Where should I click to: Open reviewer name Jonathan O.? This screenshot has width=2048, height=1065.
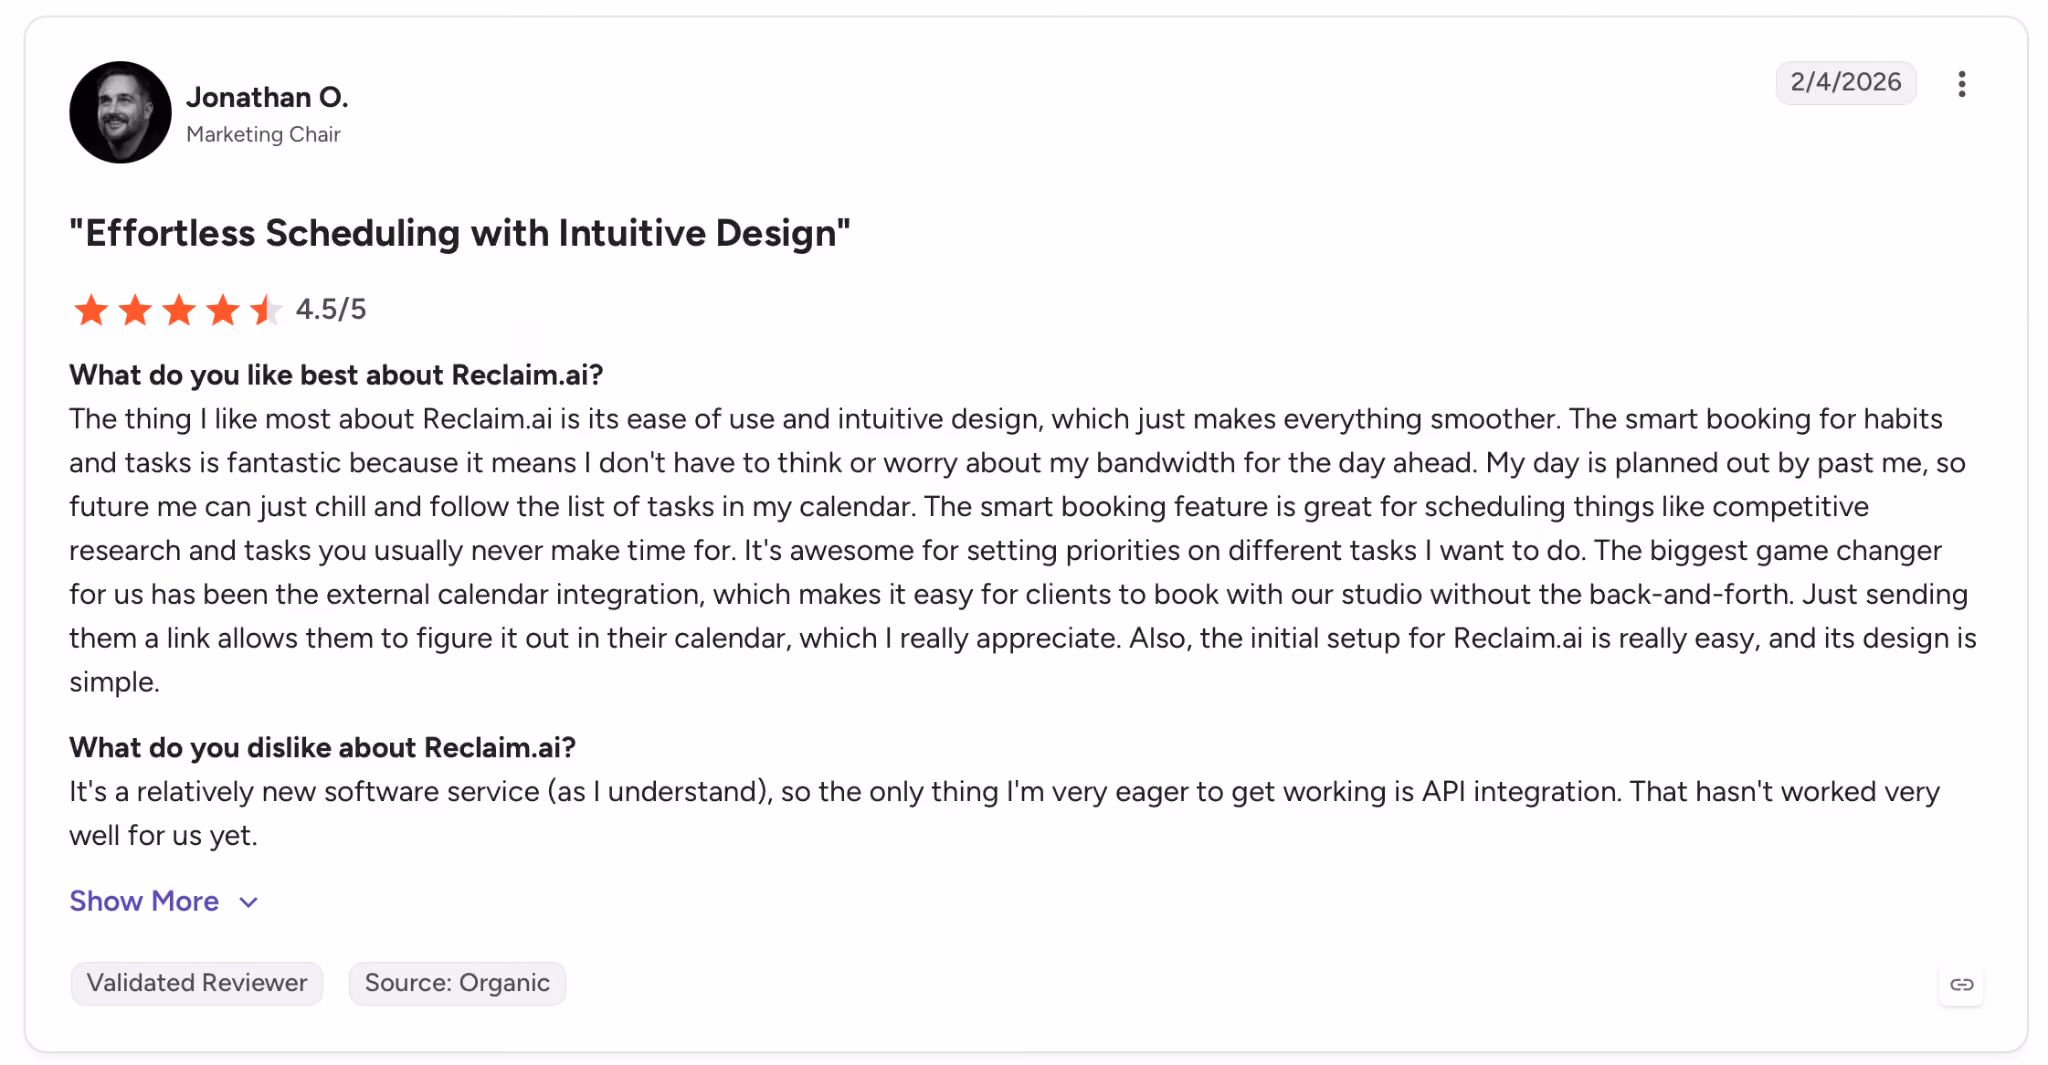tap(267, 97)
